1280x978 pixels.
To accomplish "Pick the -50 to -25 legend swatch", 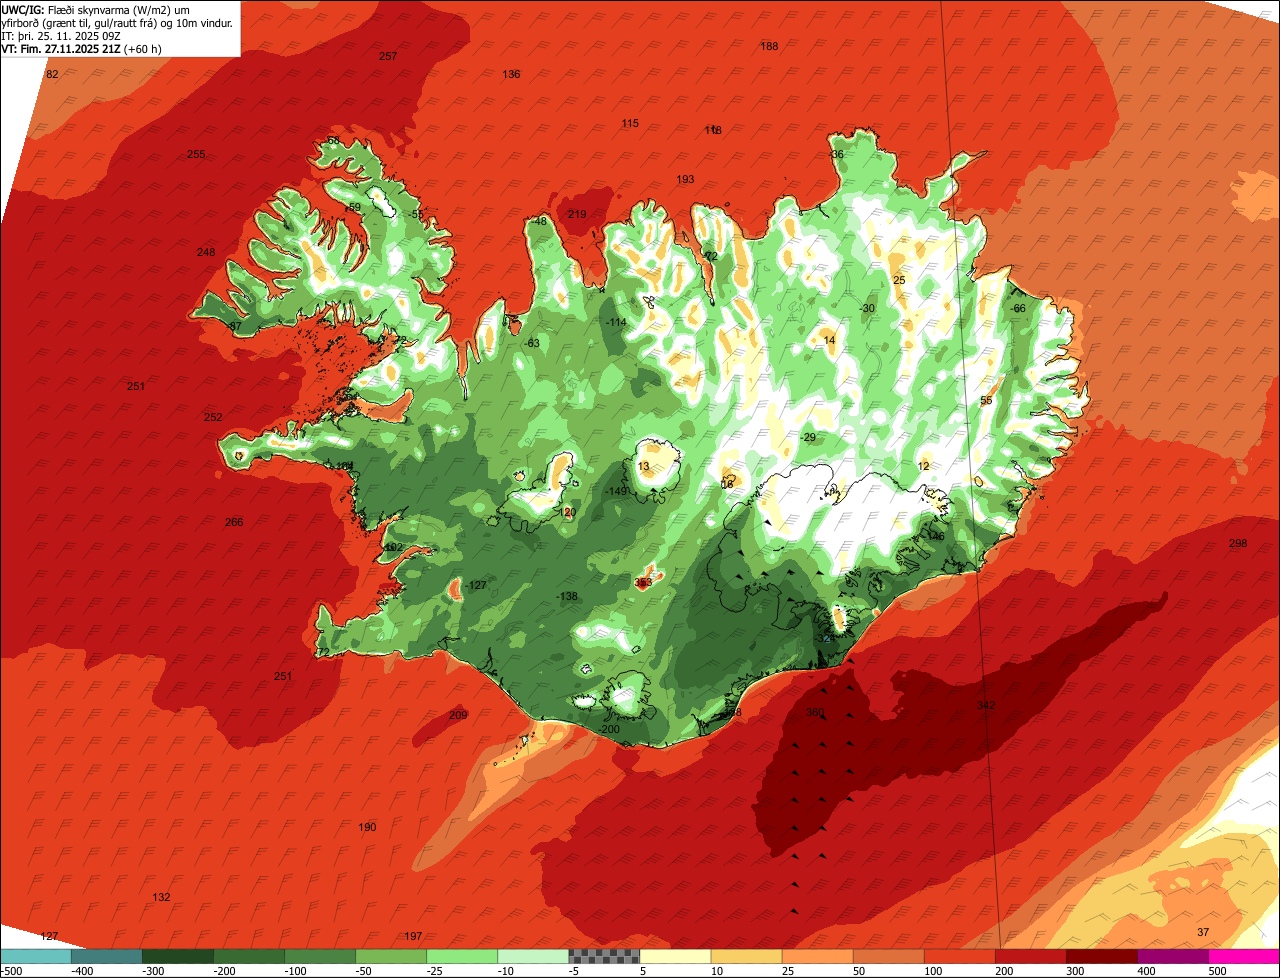I will coord(391,956).
